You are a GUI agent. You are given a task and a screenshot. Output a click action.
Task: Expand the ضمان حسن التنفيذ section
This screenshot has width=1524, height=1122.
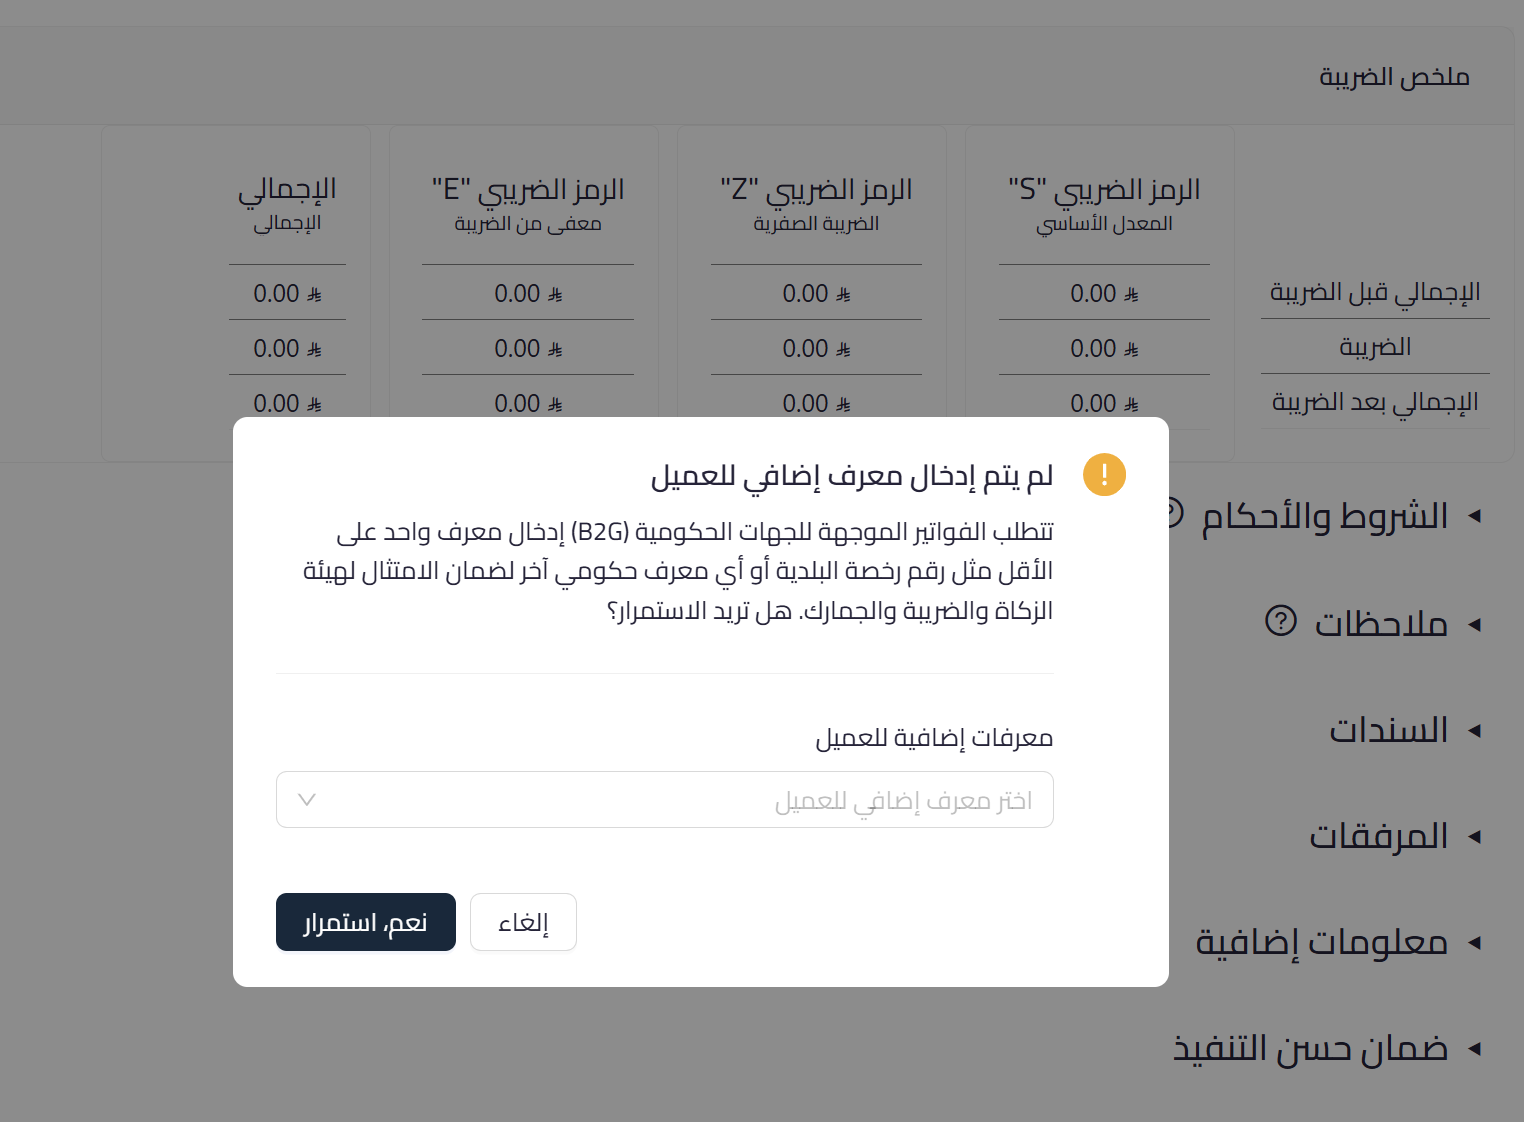click(x=1477, y=1048)
